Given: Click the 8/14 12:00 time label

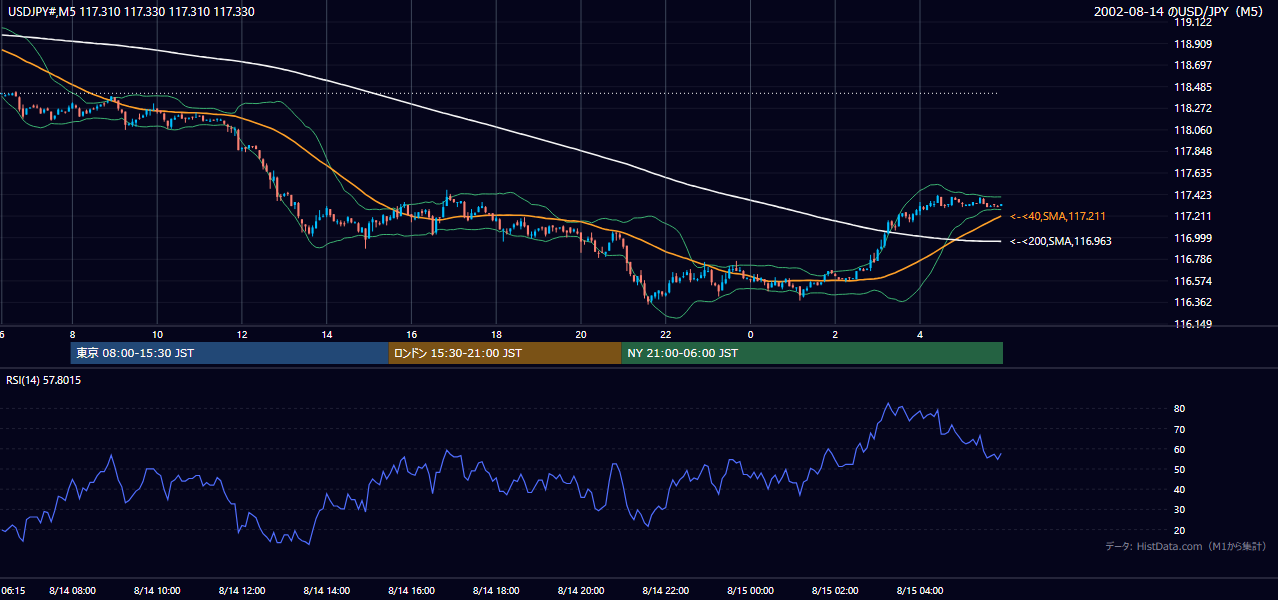Looking at the screenshot, I should 242,591.
